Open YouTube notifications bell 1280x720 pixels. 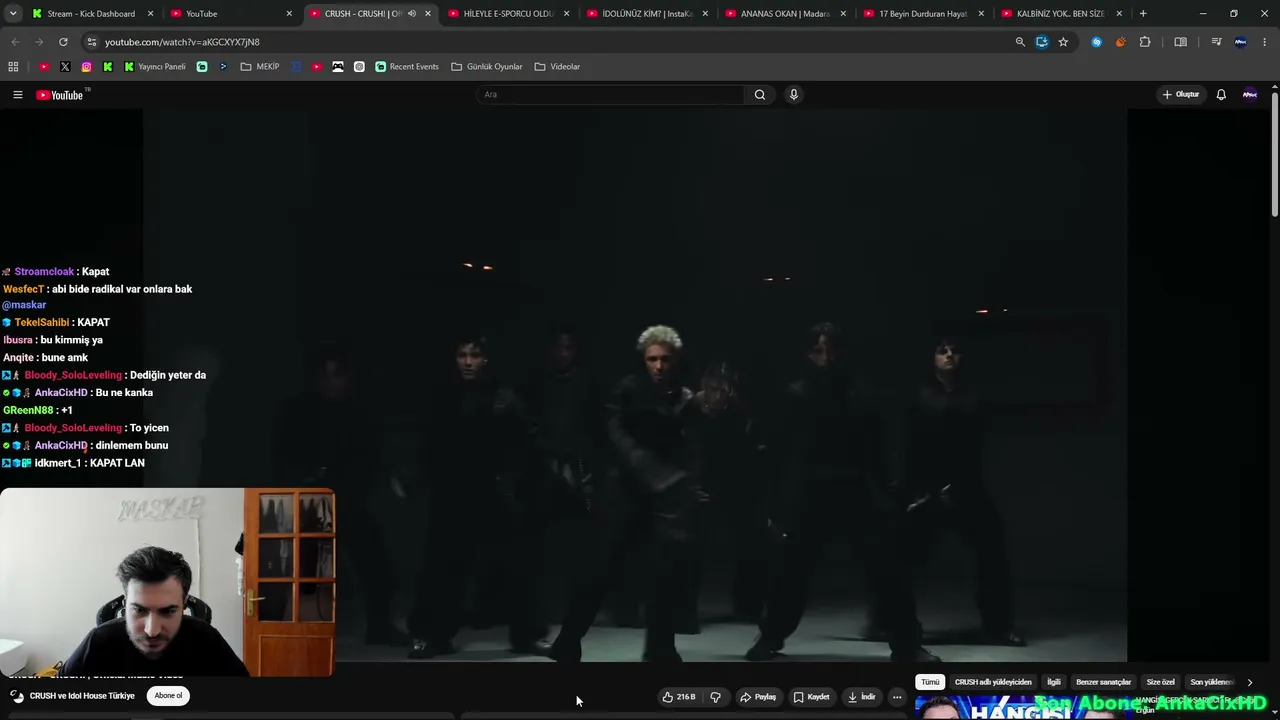(1221, 95)
